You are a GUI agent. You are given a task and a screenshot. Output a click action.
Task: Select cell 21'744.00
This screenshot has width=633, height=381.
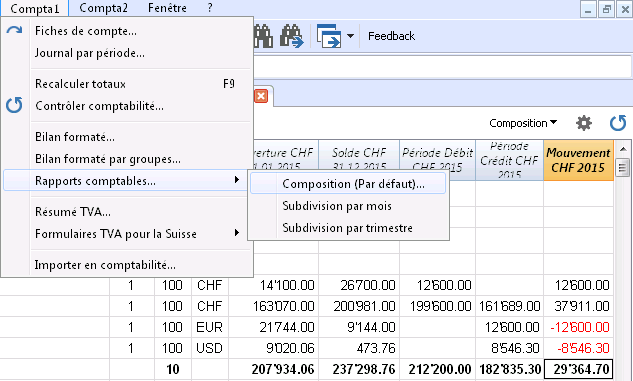coord(274,327)
